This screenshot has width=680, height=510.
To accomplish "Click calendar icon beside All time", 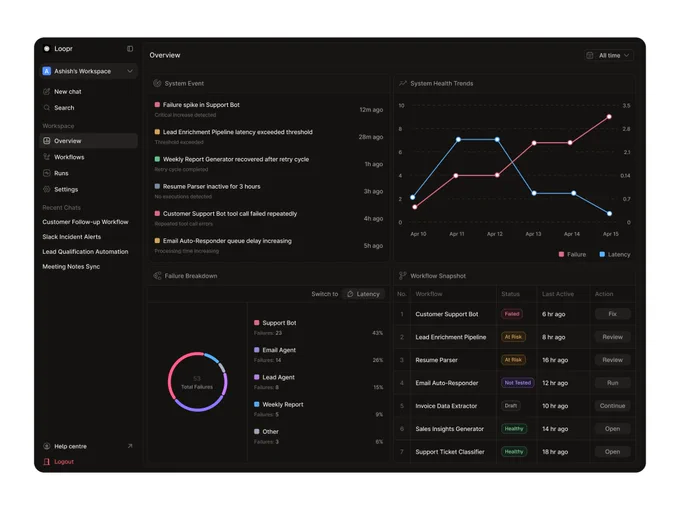I will [x=590, y=56].
